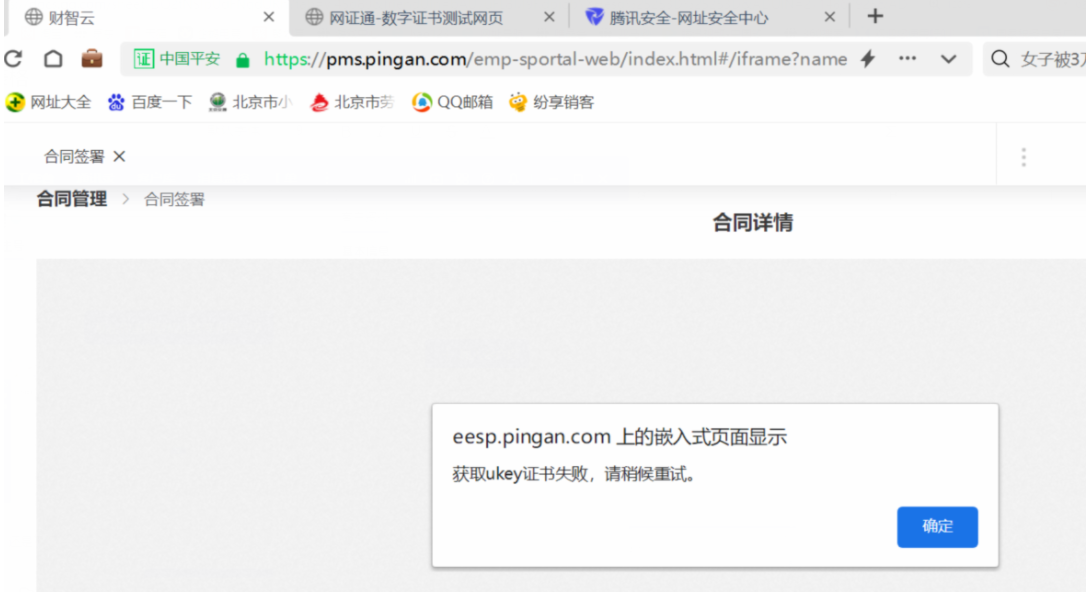
Task: Open 百度一下 from the bookmarks bar
Action: tap(149, 101)
